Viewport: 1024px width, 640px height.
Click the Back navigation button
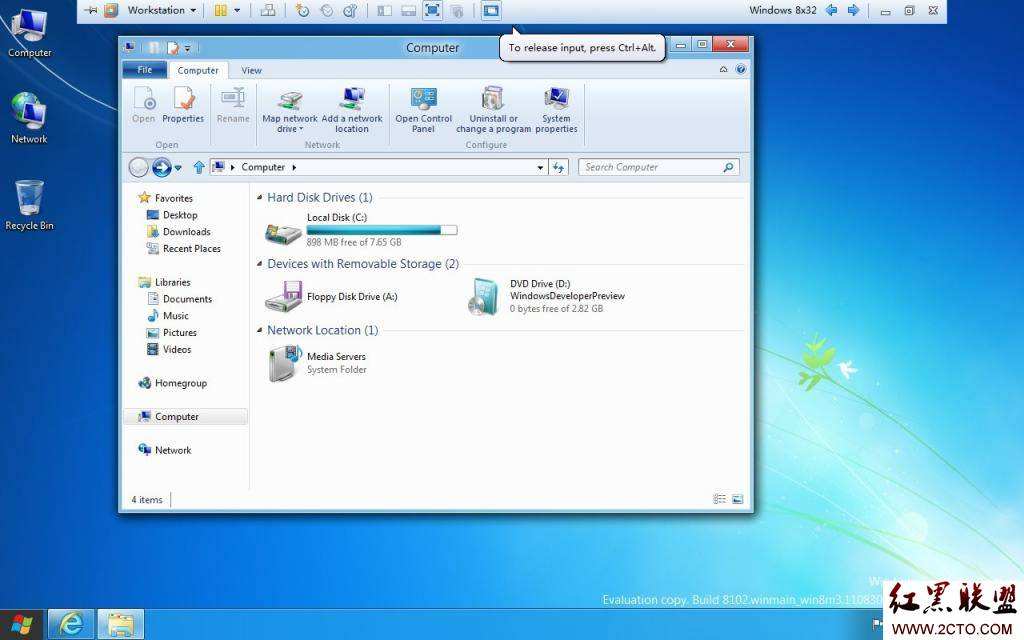tap(138, 167)
